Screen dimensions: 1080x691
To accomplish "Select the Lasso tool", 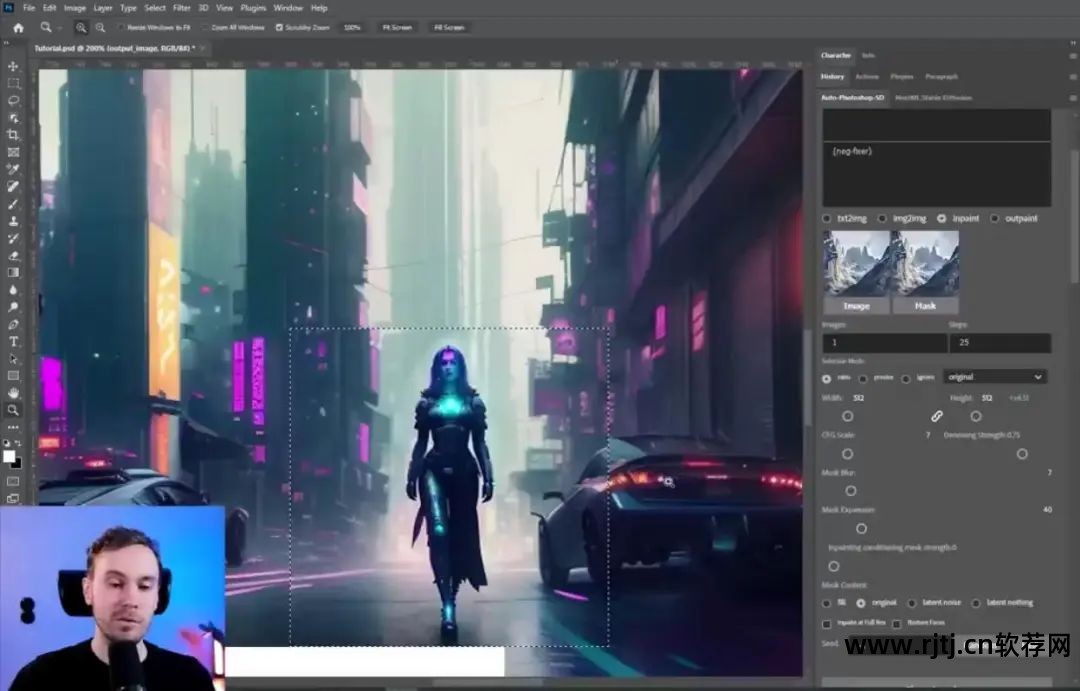I will 13,100.
